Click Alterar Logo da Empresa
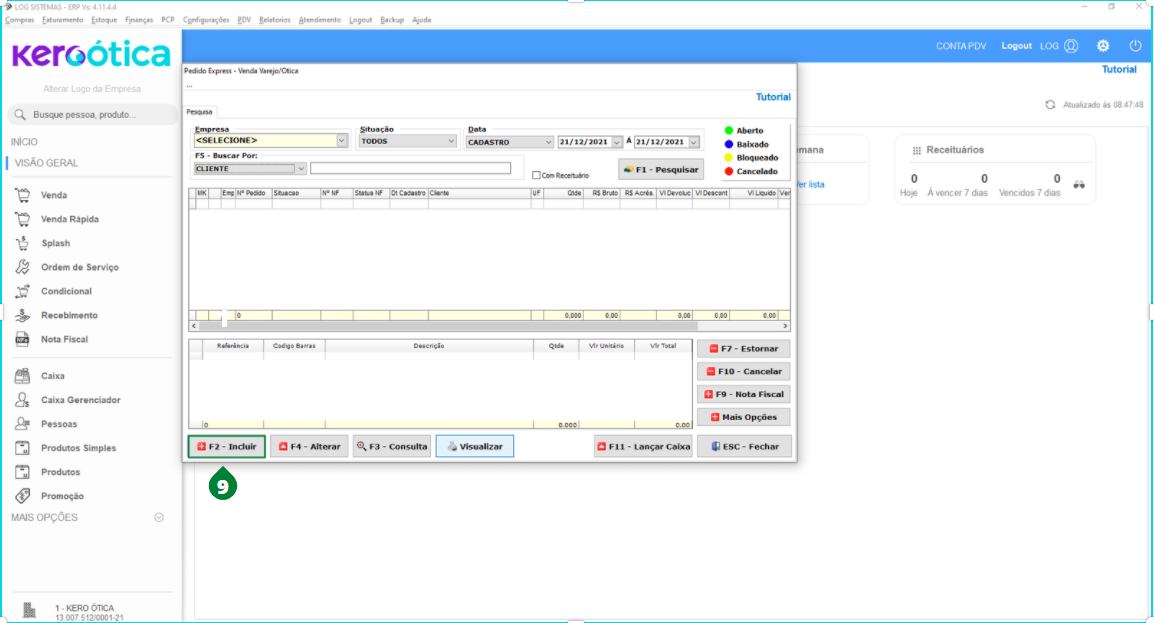This screenshot has height=623, width=1154. [x=92, y=89]
